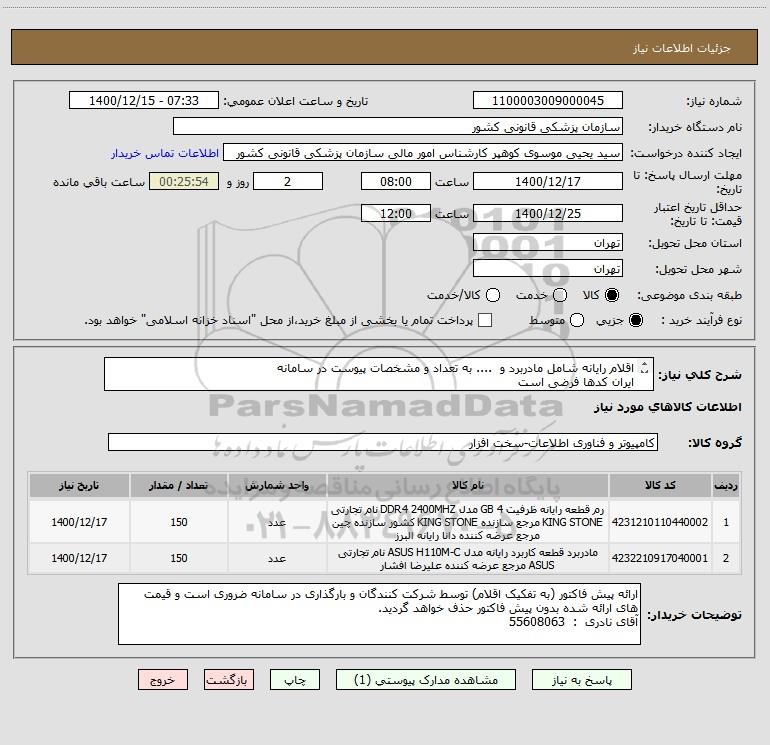
Task: Click the announcement date field 1400/12/15 - 07:33
Action: coord(144,100)
